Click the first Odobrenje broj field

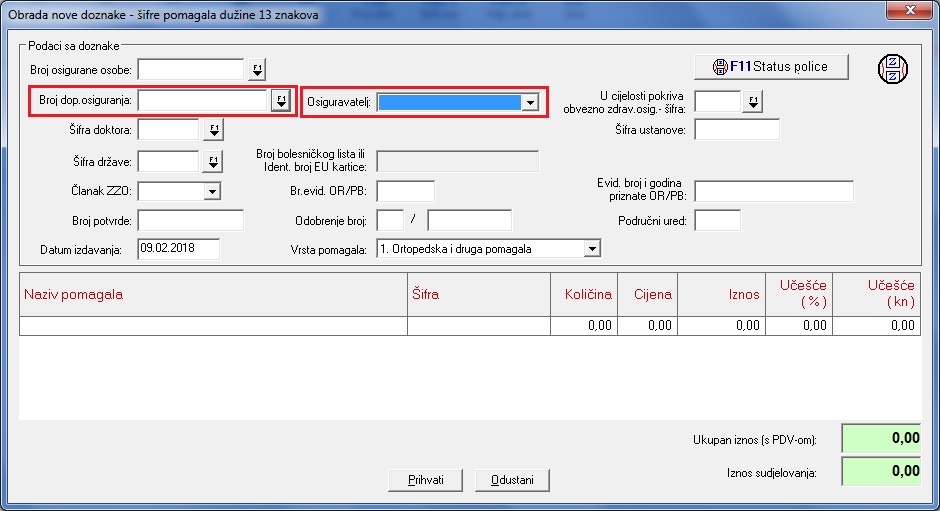(x=390, y=220)
